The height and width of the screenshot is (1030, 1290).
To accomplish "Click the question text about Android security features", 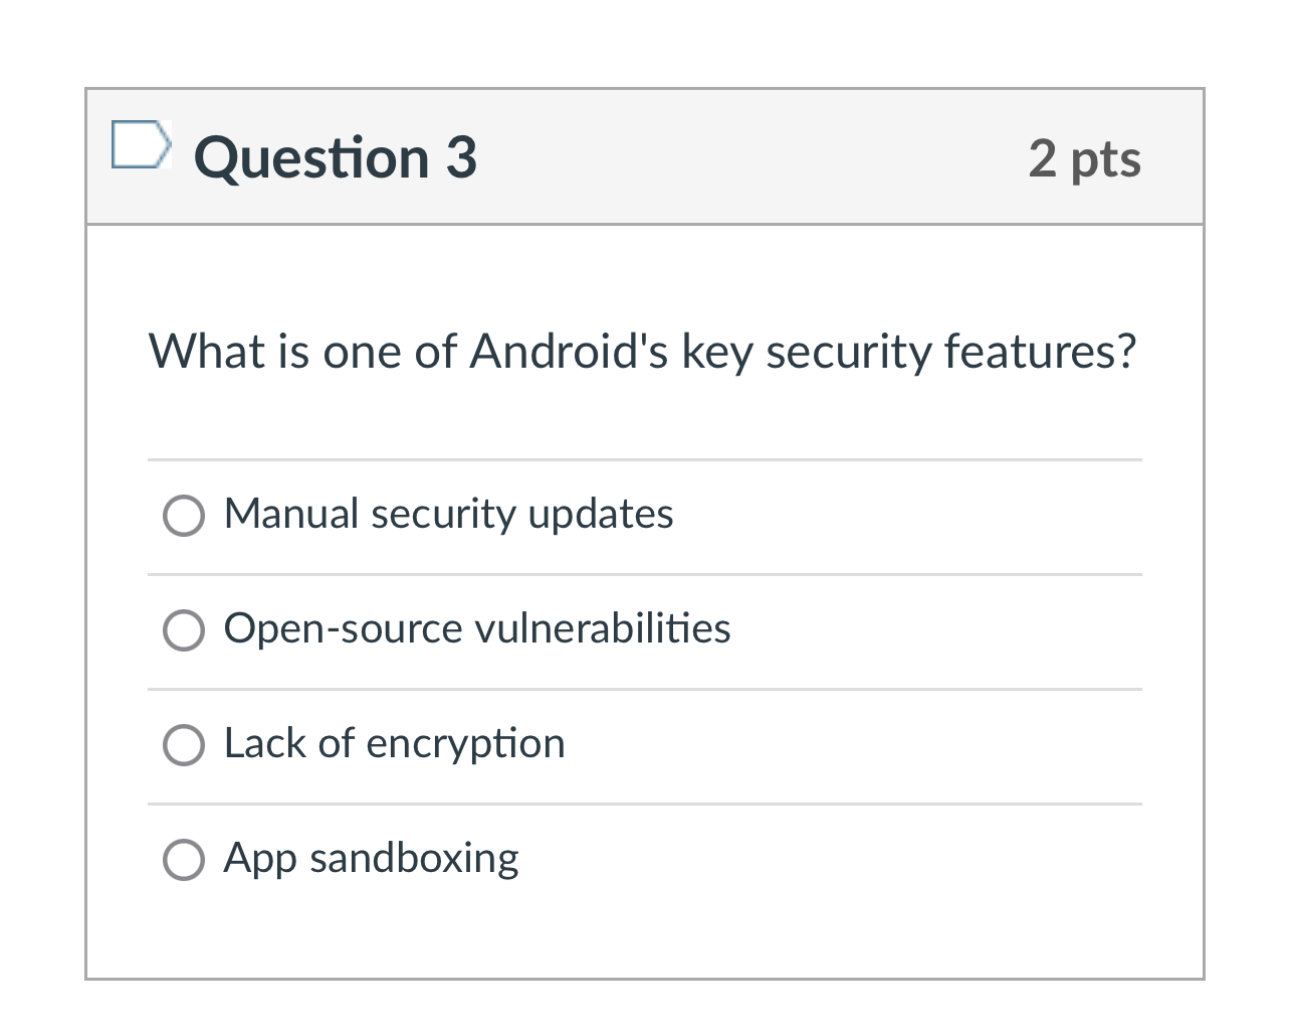I will pos(643,350).
